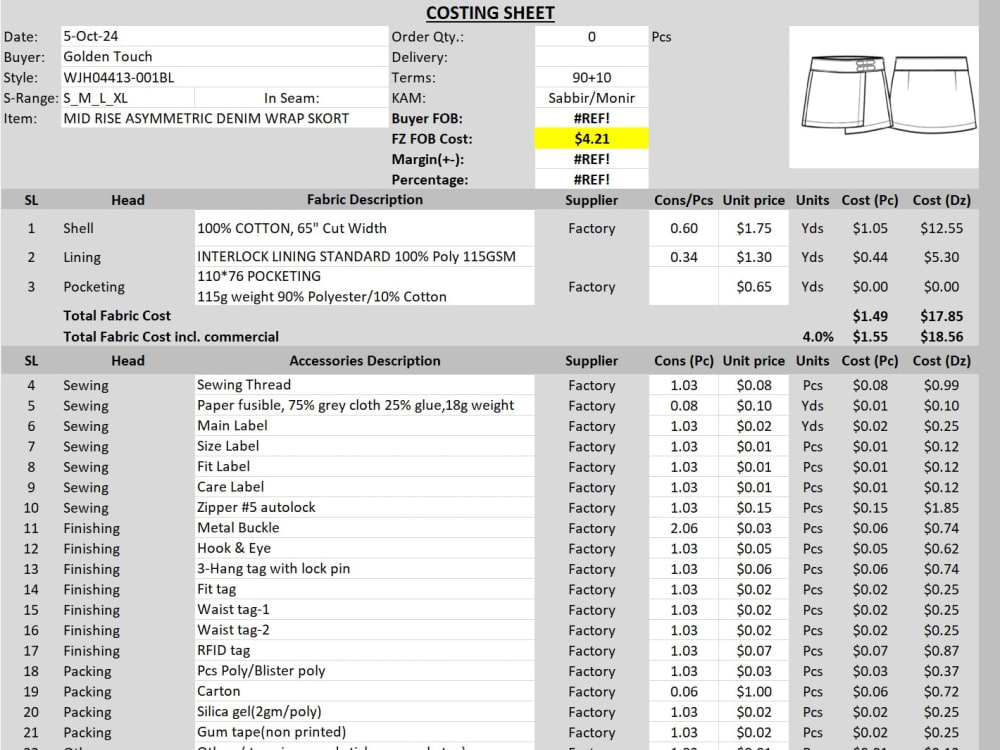Select the Date cell showing 5-Oct-24
The image size is (1000, 750).
tap(224, 36)
